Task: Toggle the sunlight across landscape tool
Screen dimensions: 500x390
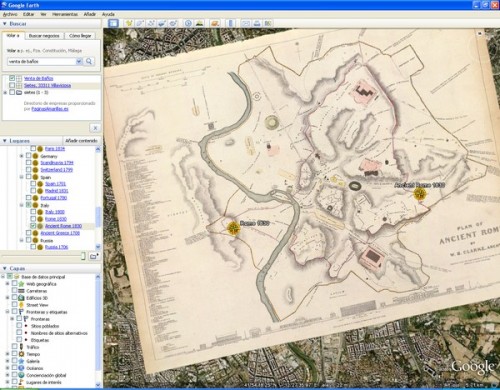Action: pos(199,23)
